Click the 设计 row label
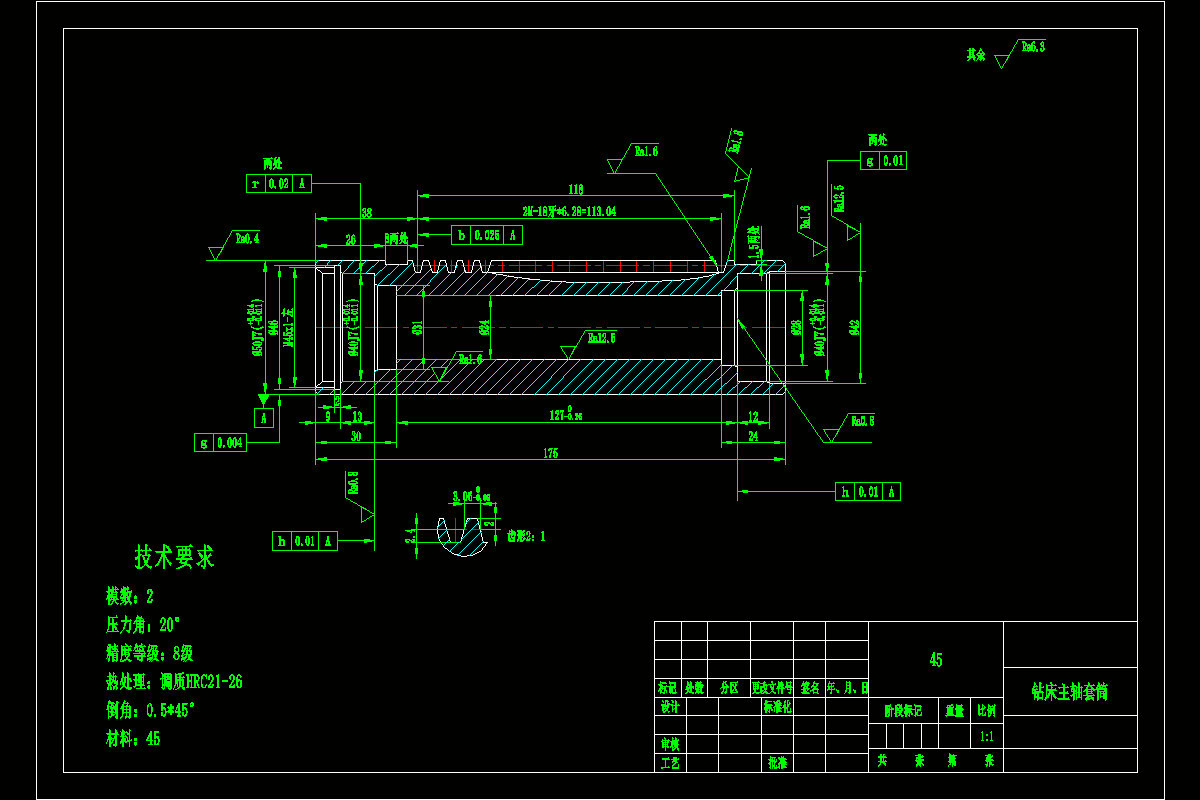 click(x=669, y=707)
